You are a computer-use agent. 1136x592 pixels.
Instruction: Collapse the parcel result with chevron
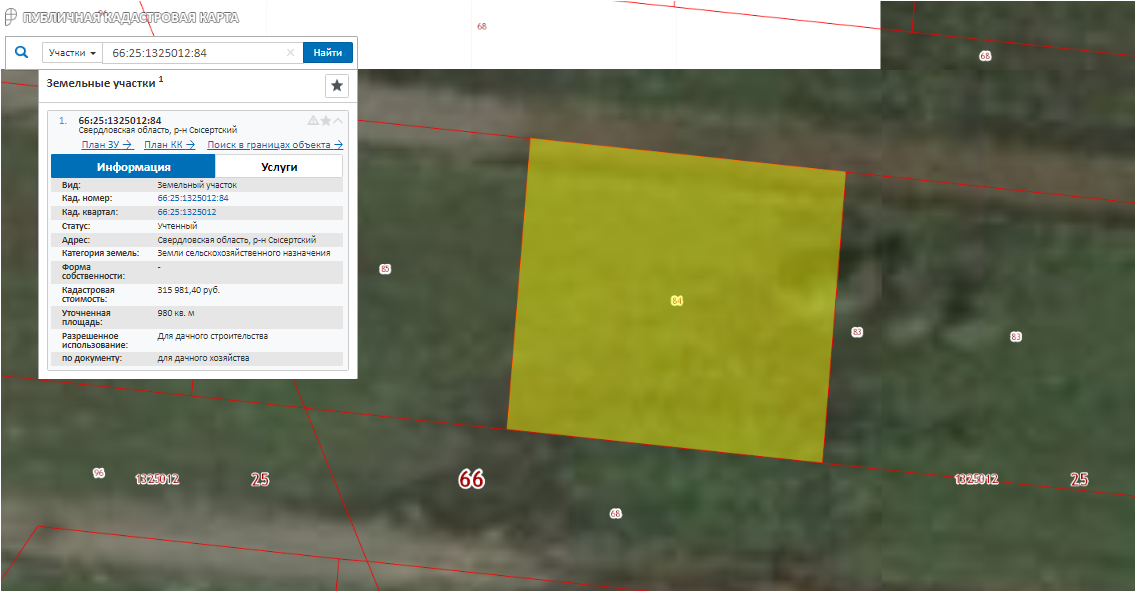338,121
